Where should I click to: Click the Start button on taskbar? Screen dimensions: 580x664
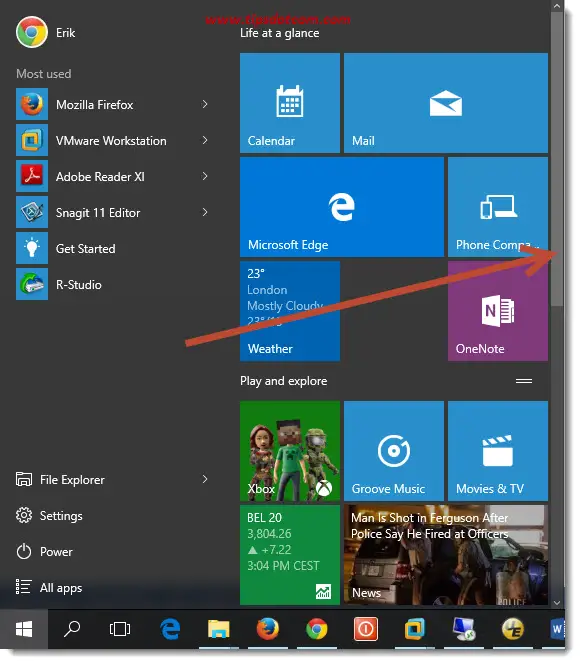[24, 629]
